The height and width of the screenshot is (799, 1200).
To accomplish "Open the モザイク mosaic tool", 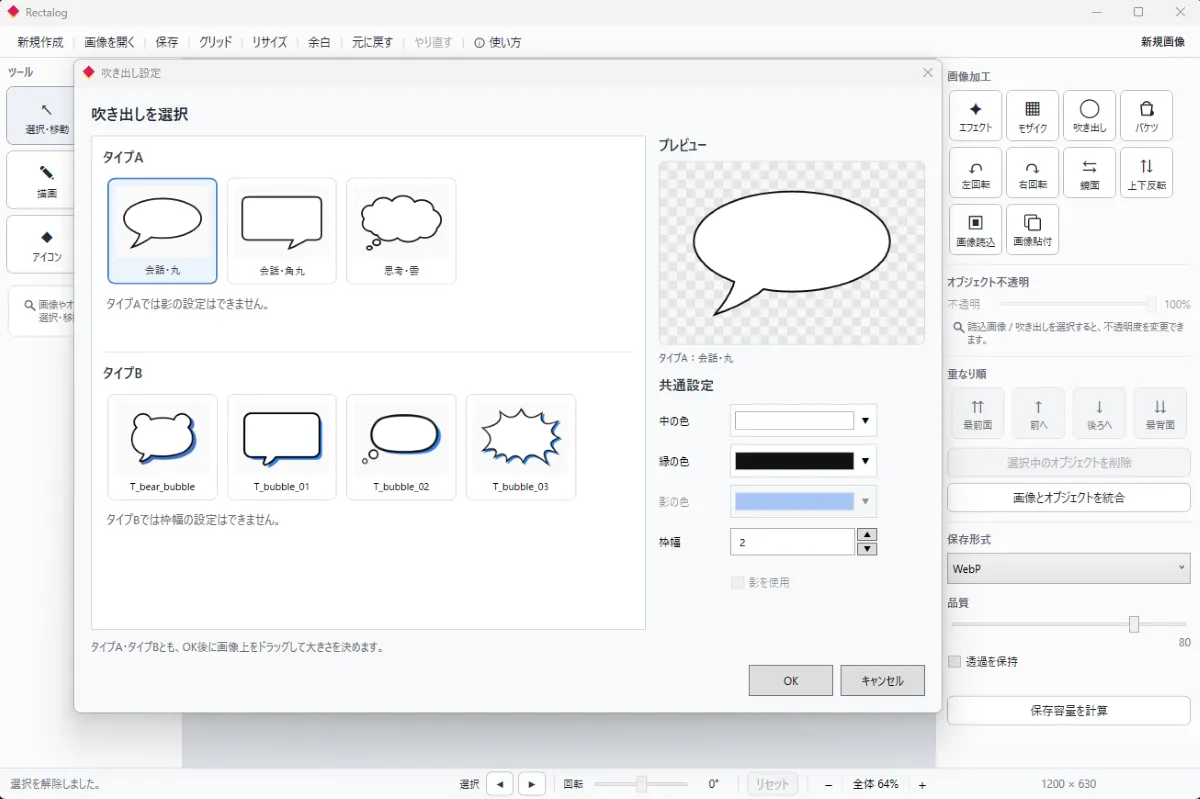I will tap(1033, 116).
